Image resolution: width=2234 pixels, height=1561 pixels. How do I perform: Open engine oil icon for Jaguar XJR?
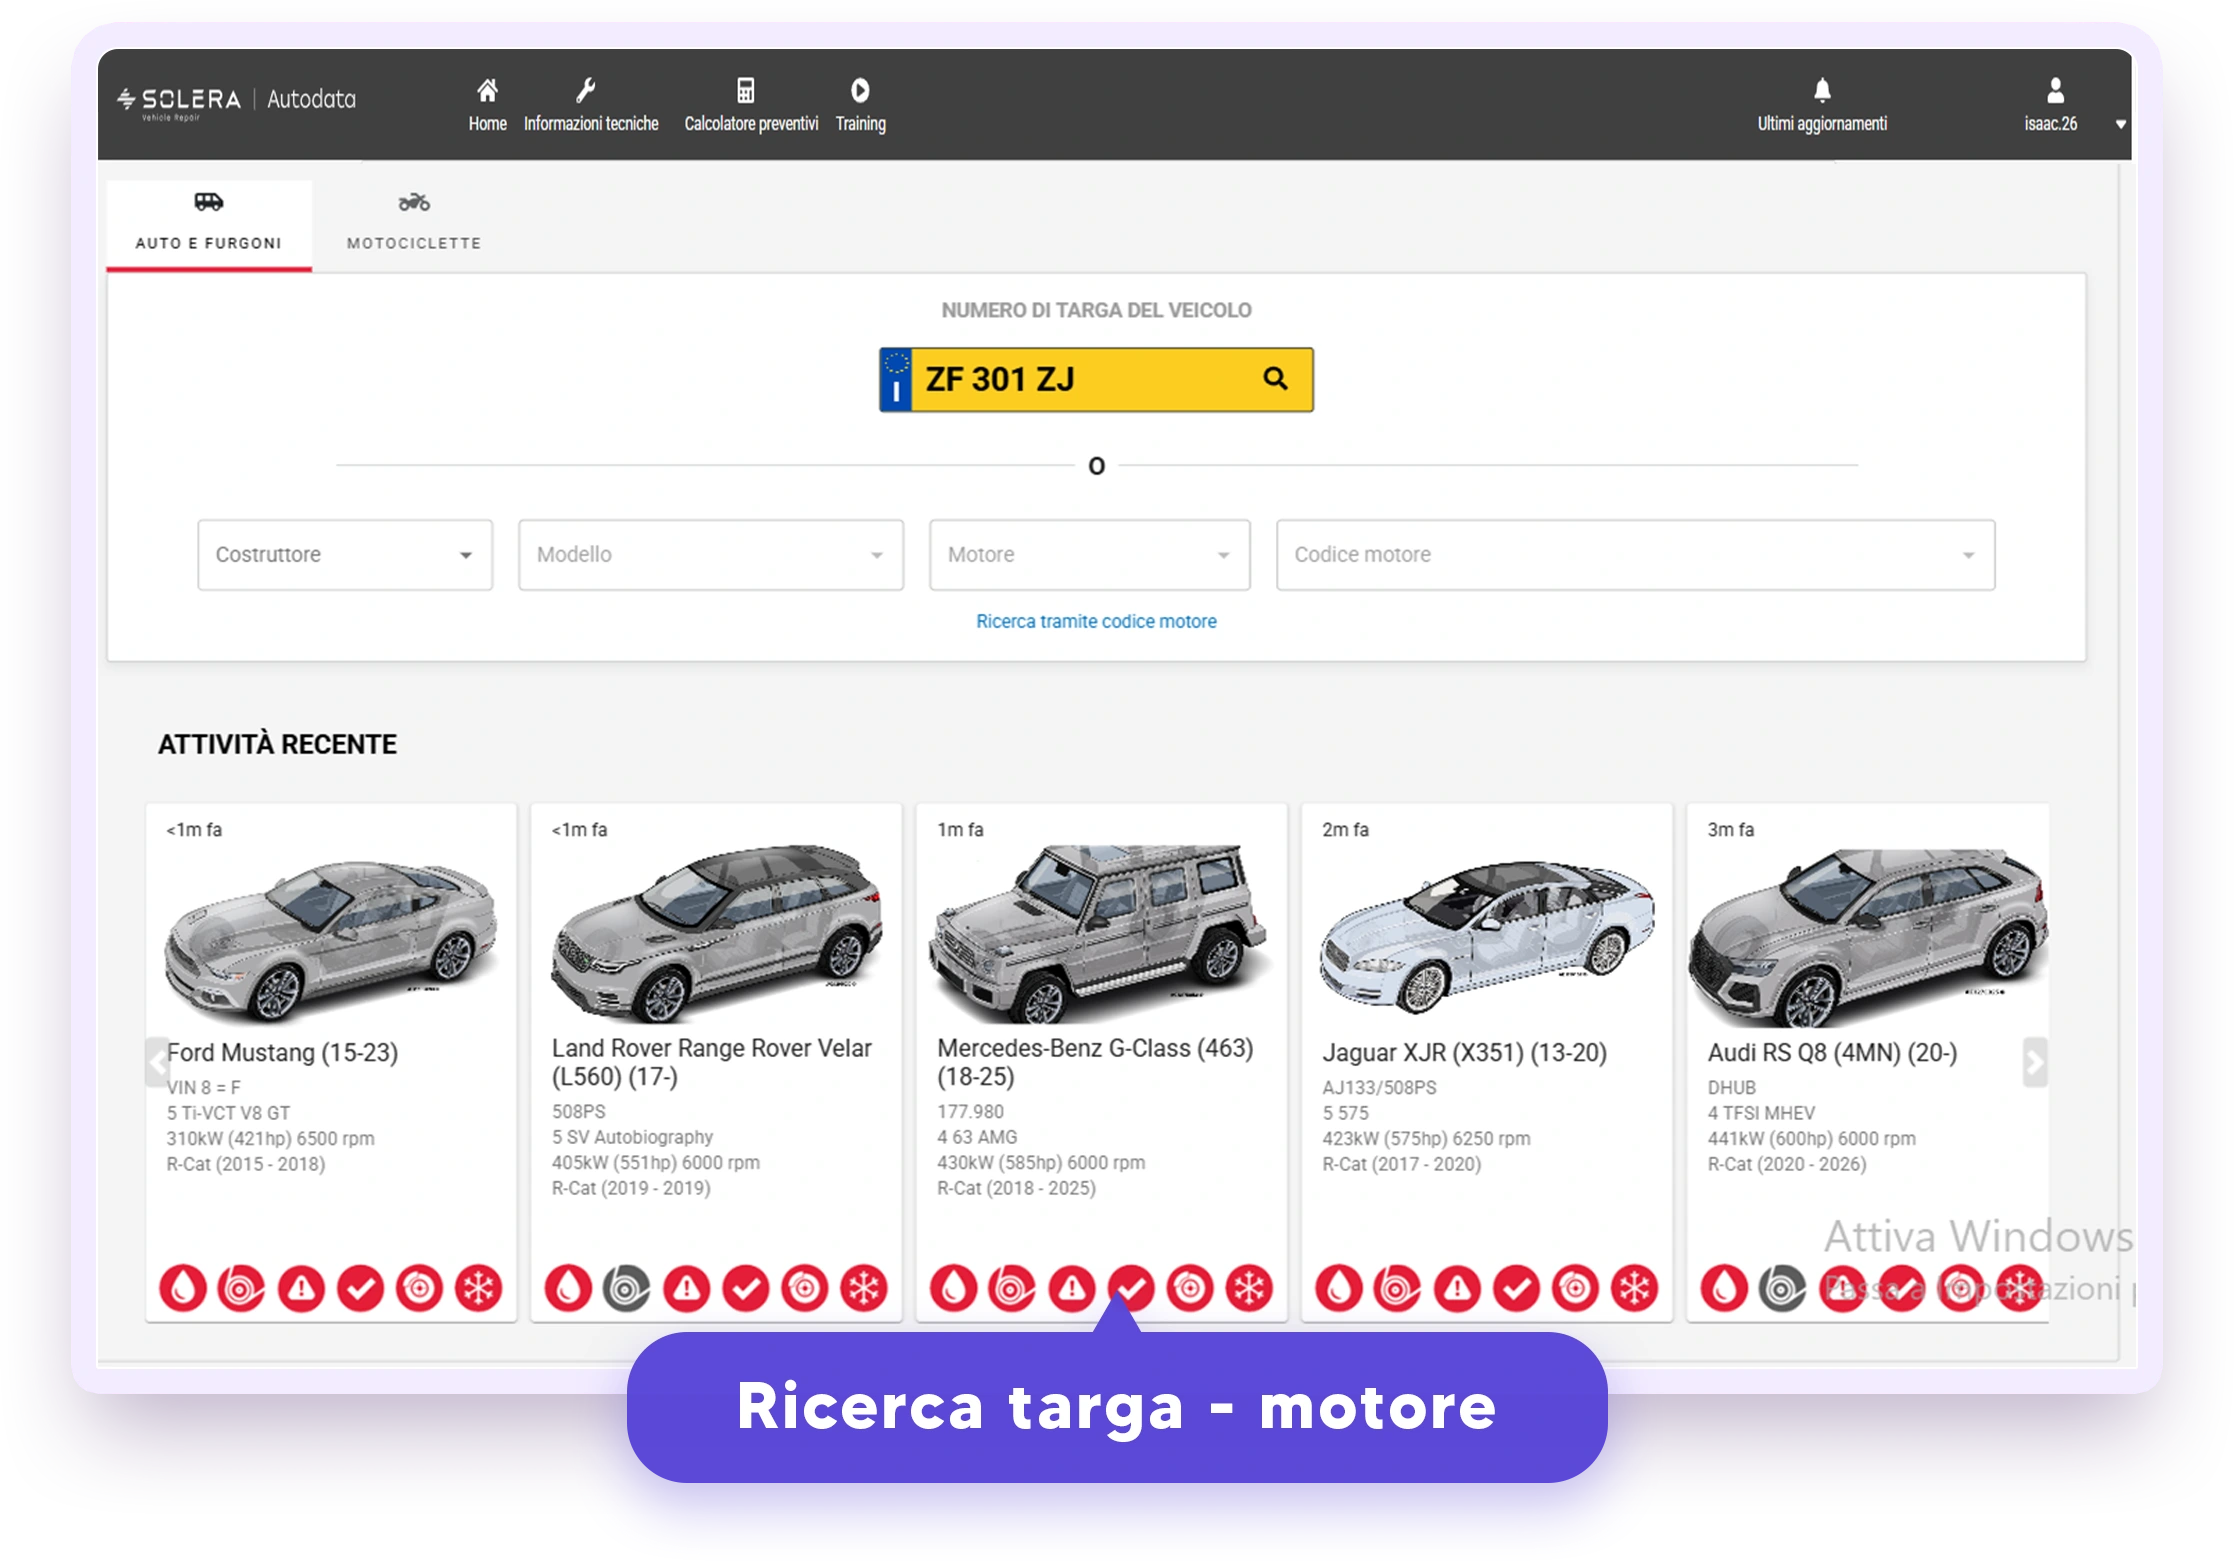click(x=1339, y=1288)
